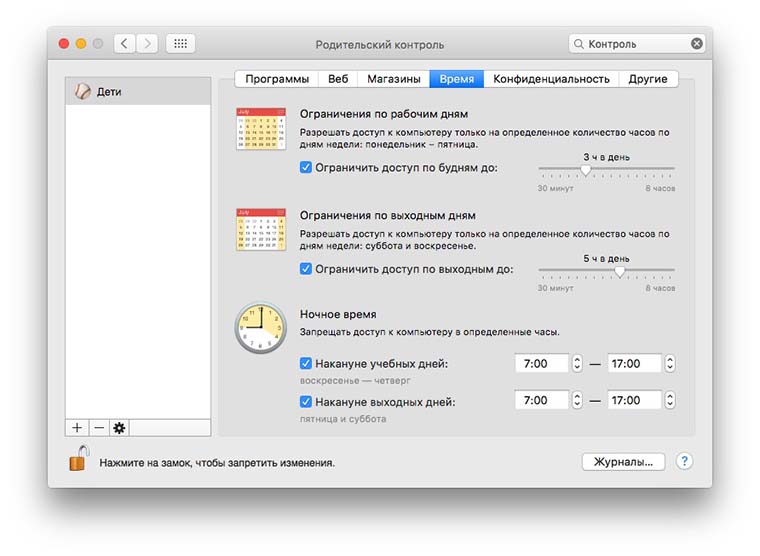Screen dimensions: 760x556
Task: Open the gear actions menu
Action: (x=119, y=428)
